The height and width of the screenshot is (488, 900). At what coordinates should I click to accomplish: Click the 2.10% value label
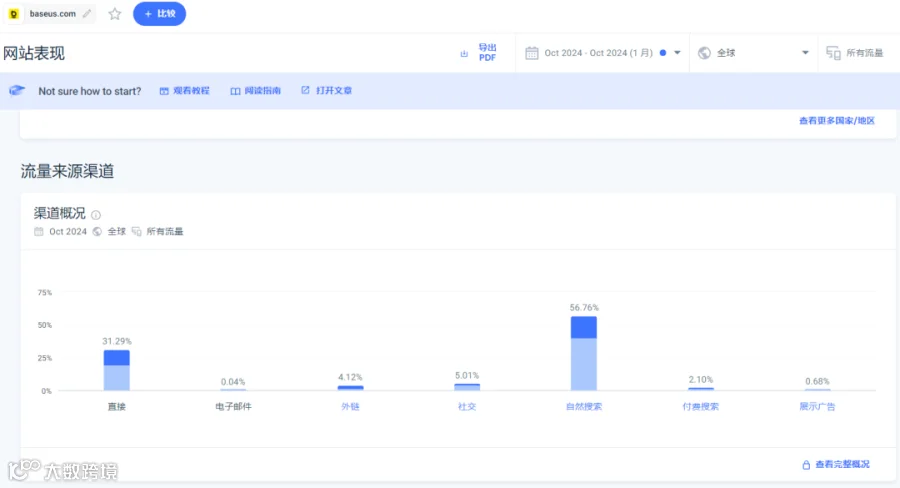(700, 379)
